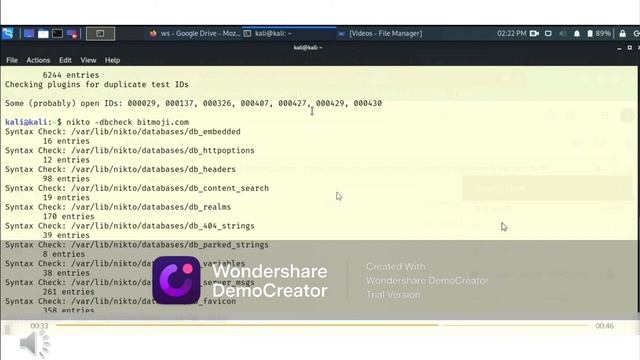Switch to Google Drive Mozilla window

(195, 33)
